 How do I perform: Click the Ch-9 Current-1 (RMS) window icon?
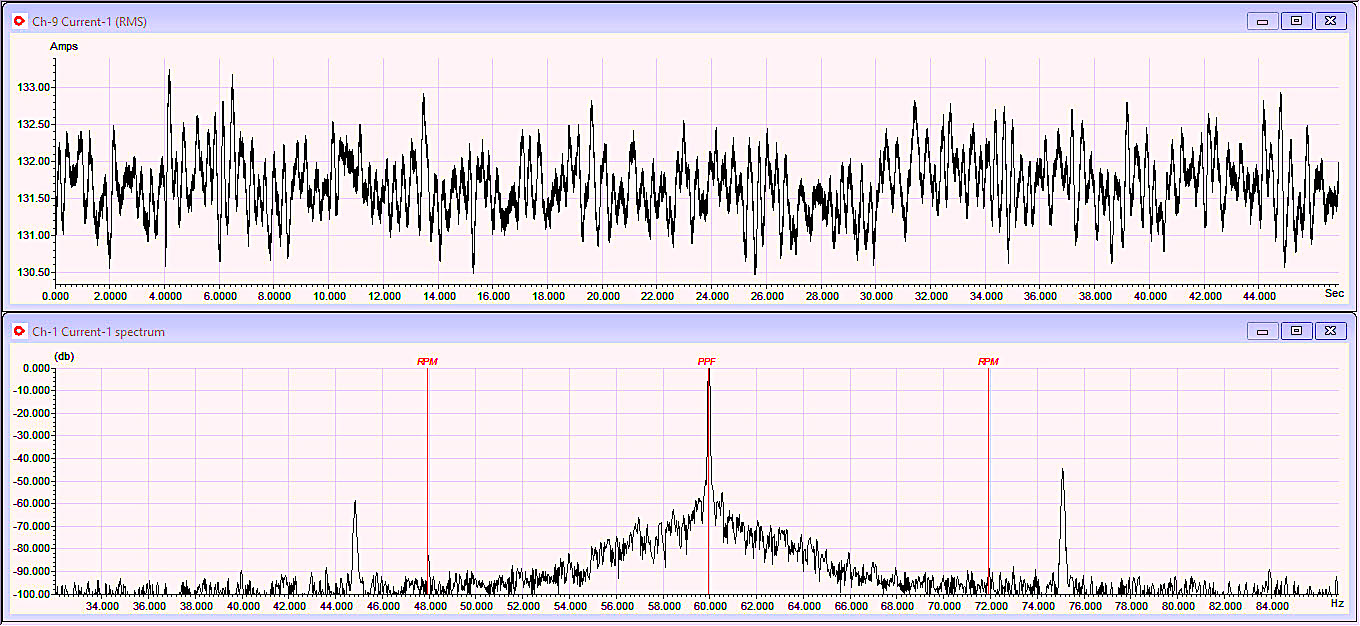[x=18, y=21]
